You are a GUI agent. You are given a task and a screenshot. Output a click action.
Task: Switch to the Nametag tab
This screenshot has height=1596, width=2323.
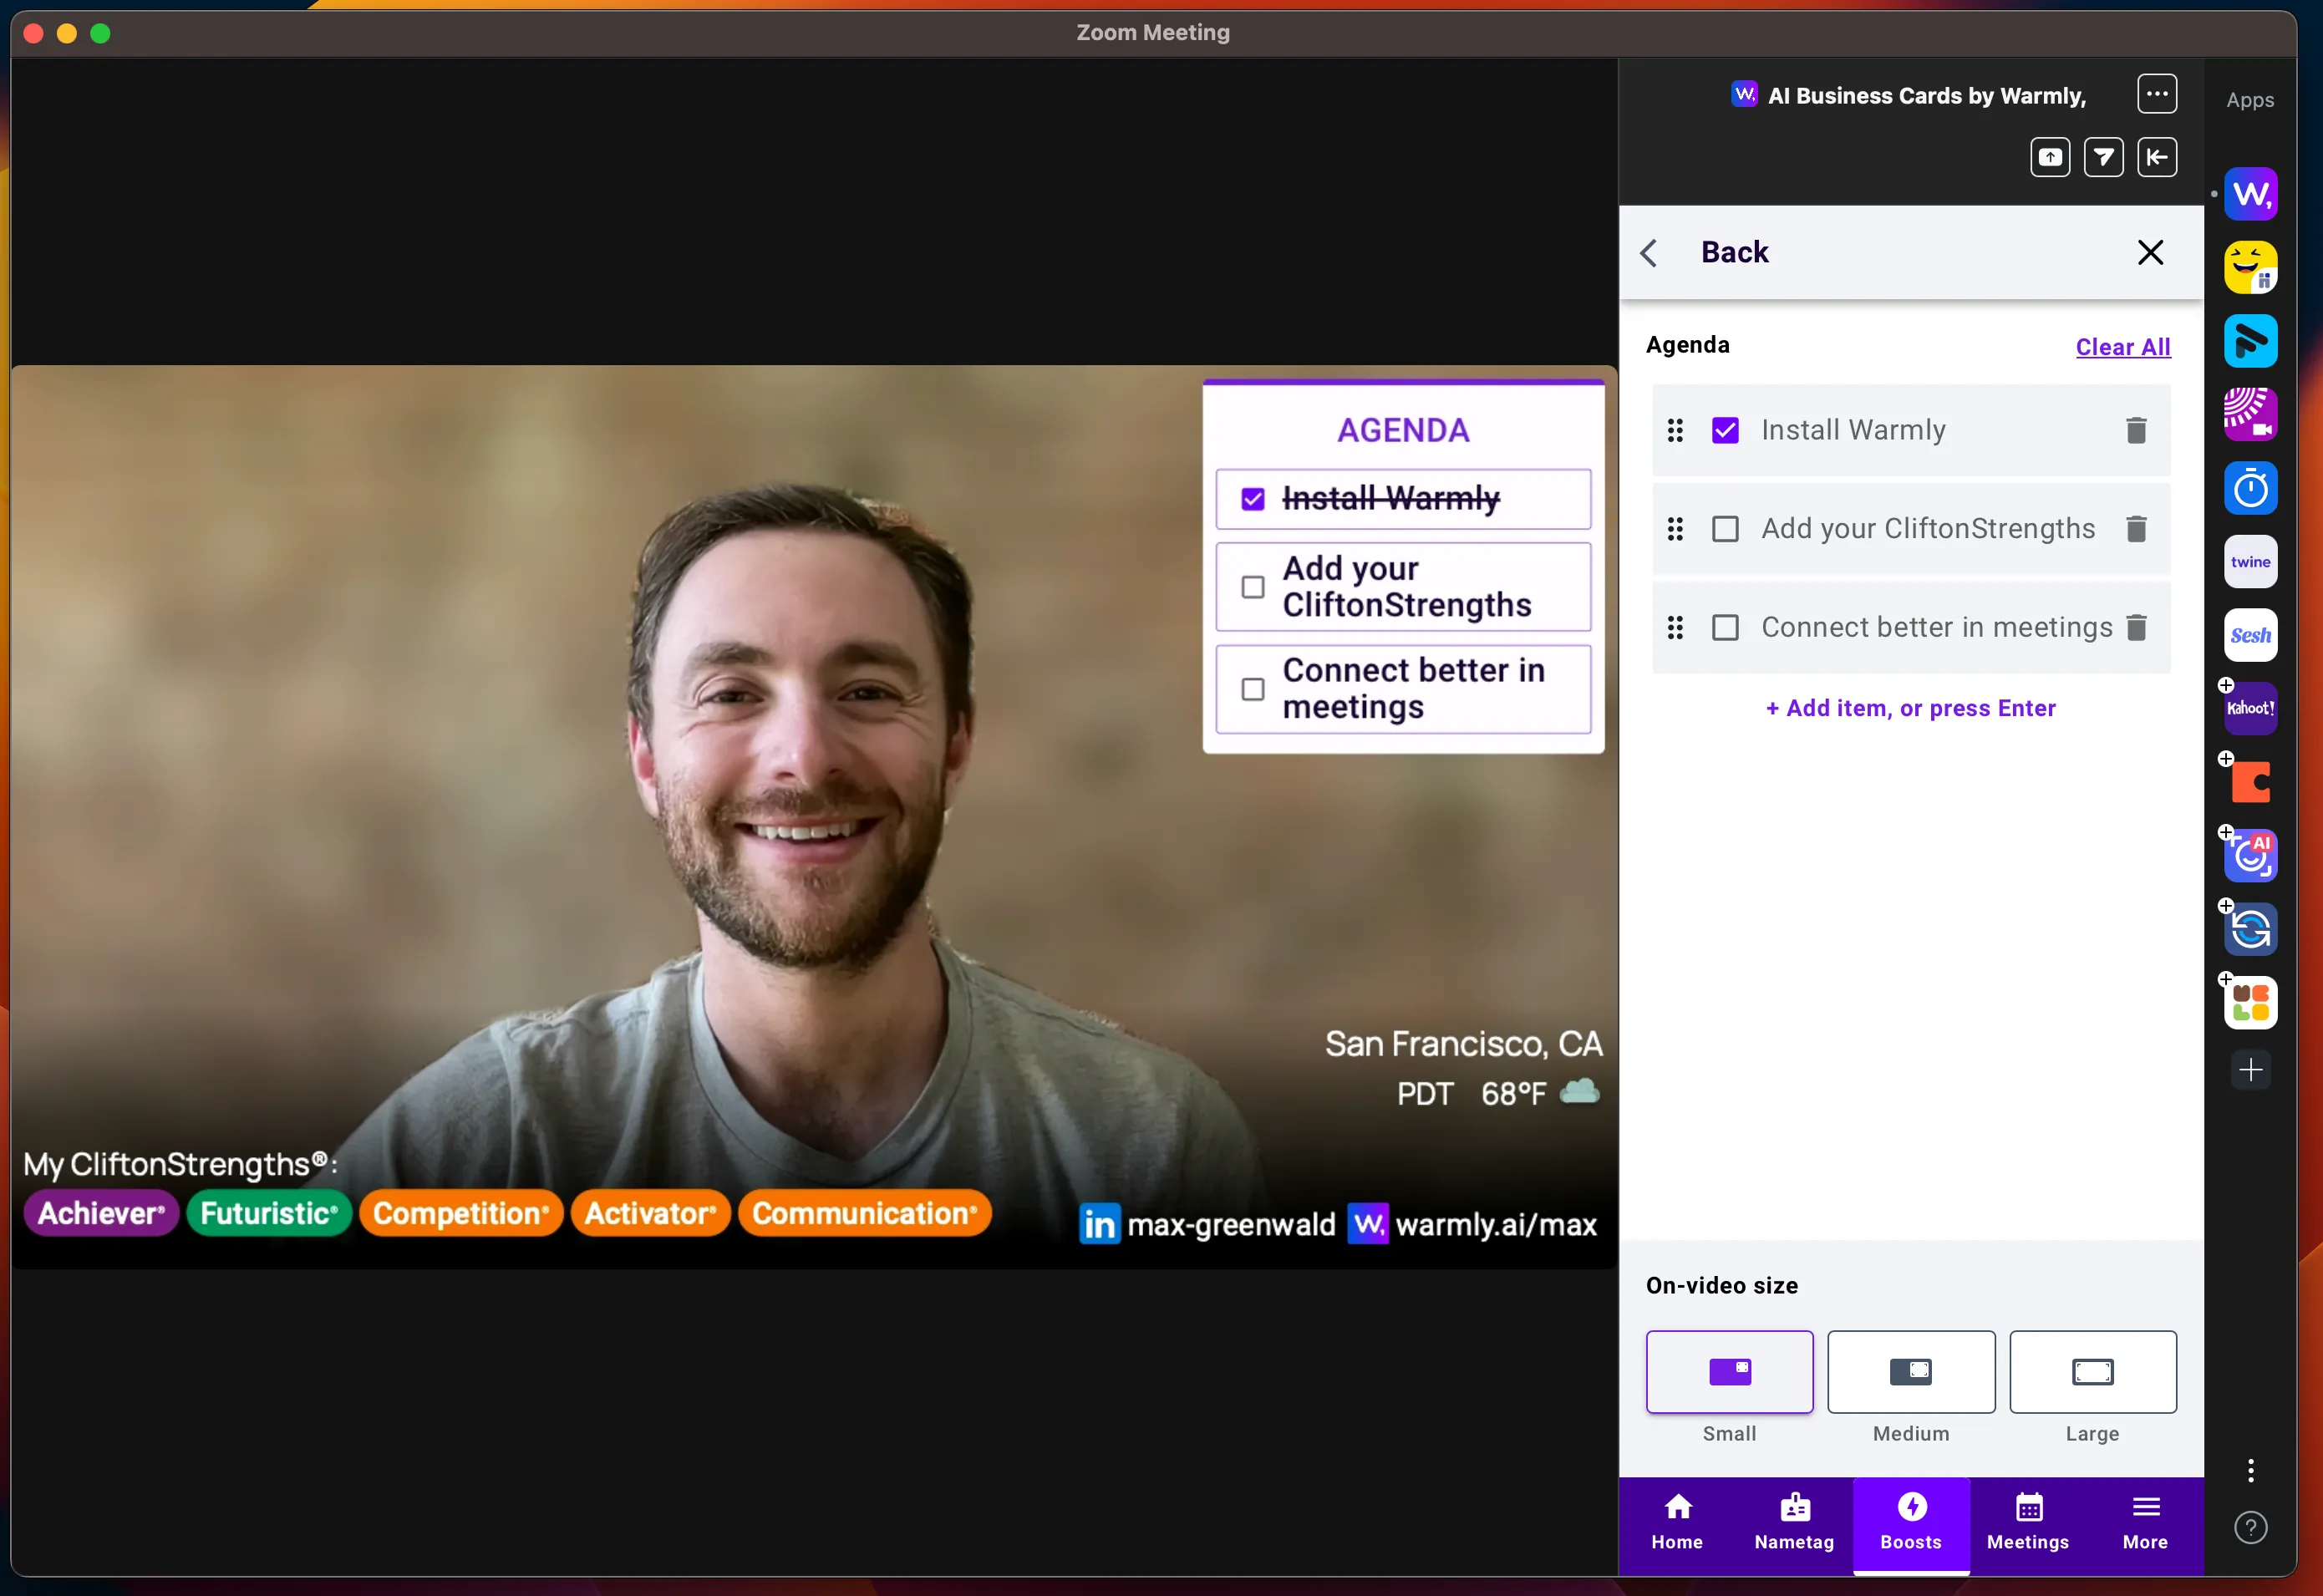(x=1794, y=1521)
